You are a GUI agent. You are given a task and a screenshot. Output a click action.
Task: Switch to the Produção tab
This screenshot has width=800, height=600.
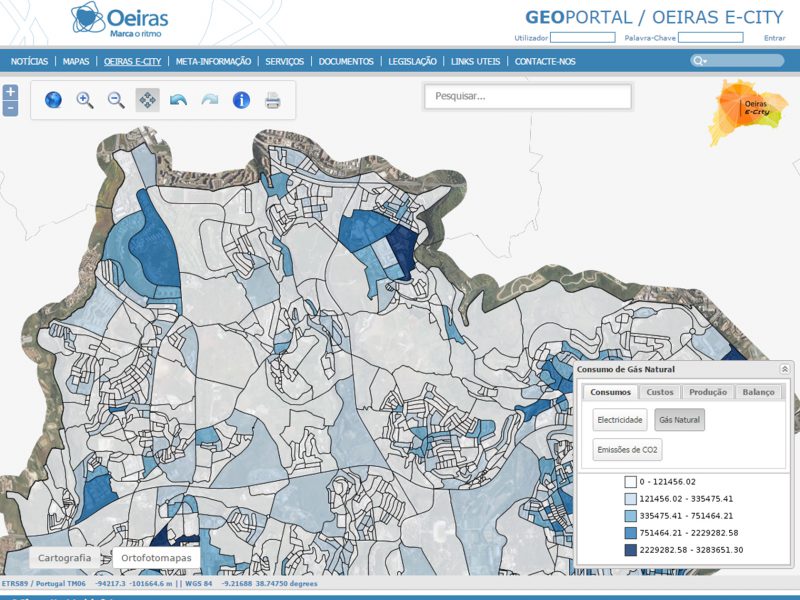708,392
